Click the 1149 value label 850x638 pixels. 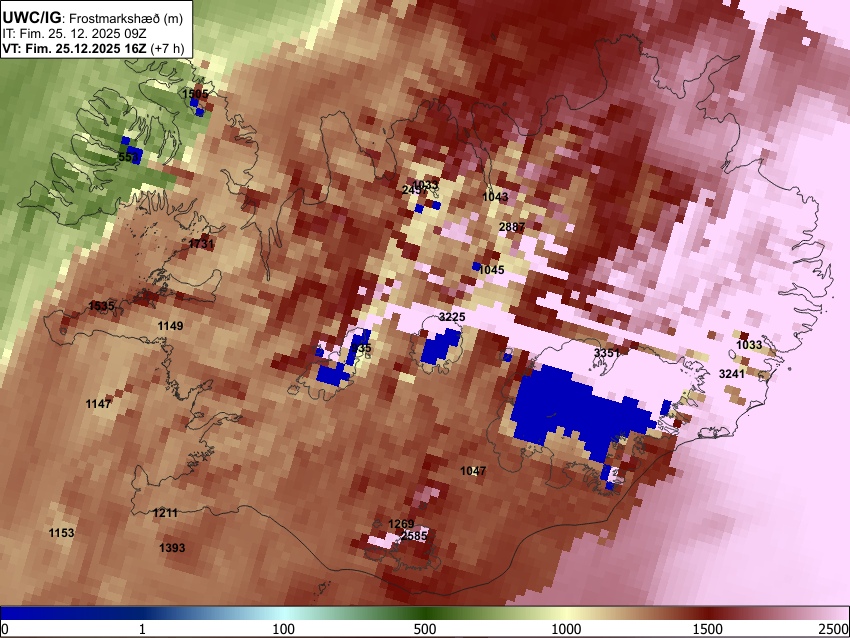[x=170, y=326]
